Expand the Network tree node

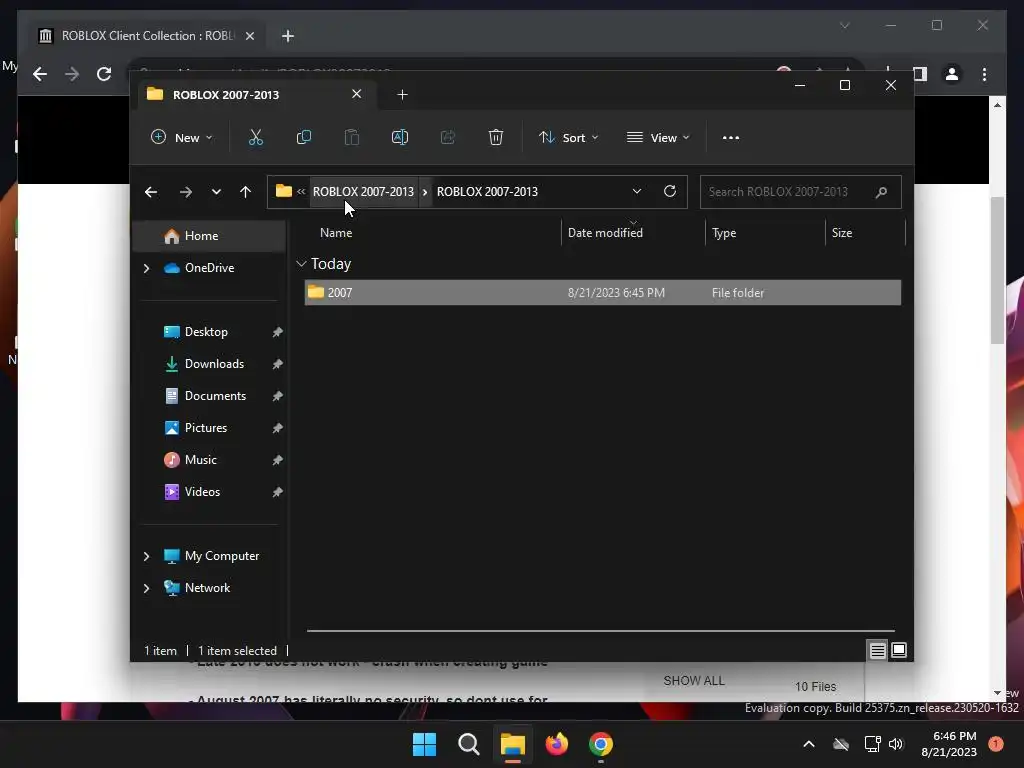click(x=146, y=588)
